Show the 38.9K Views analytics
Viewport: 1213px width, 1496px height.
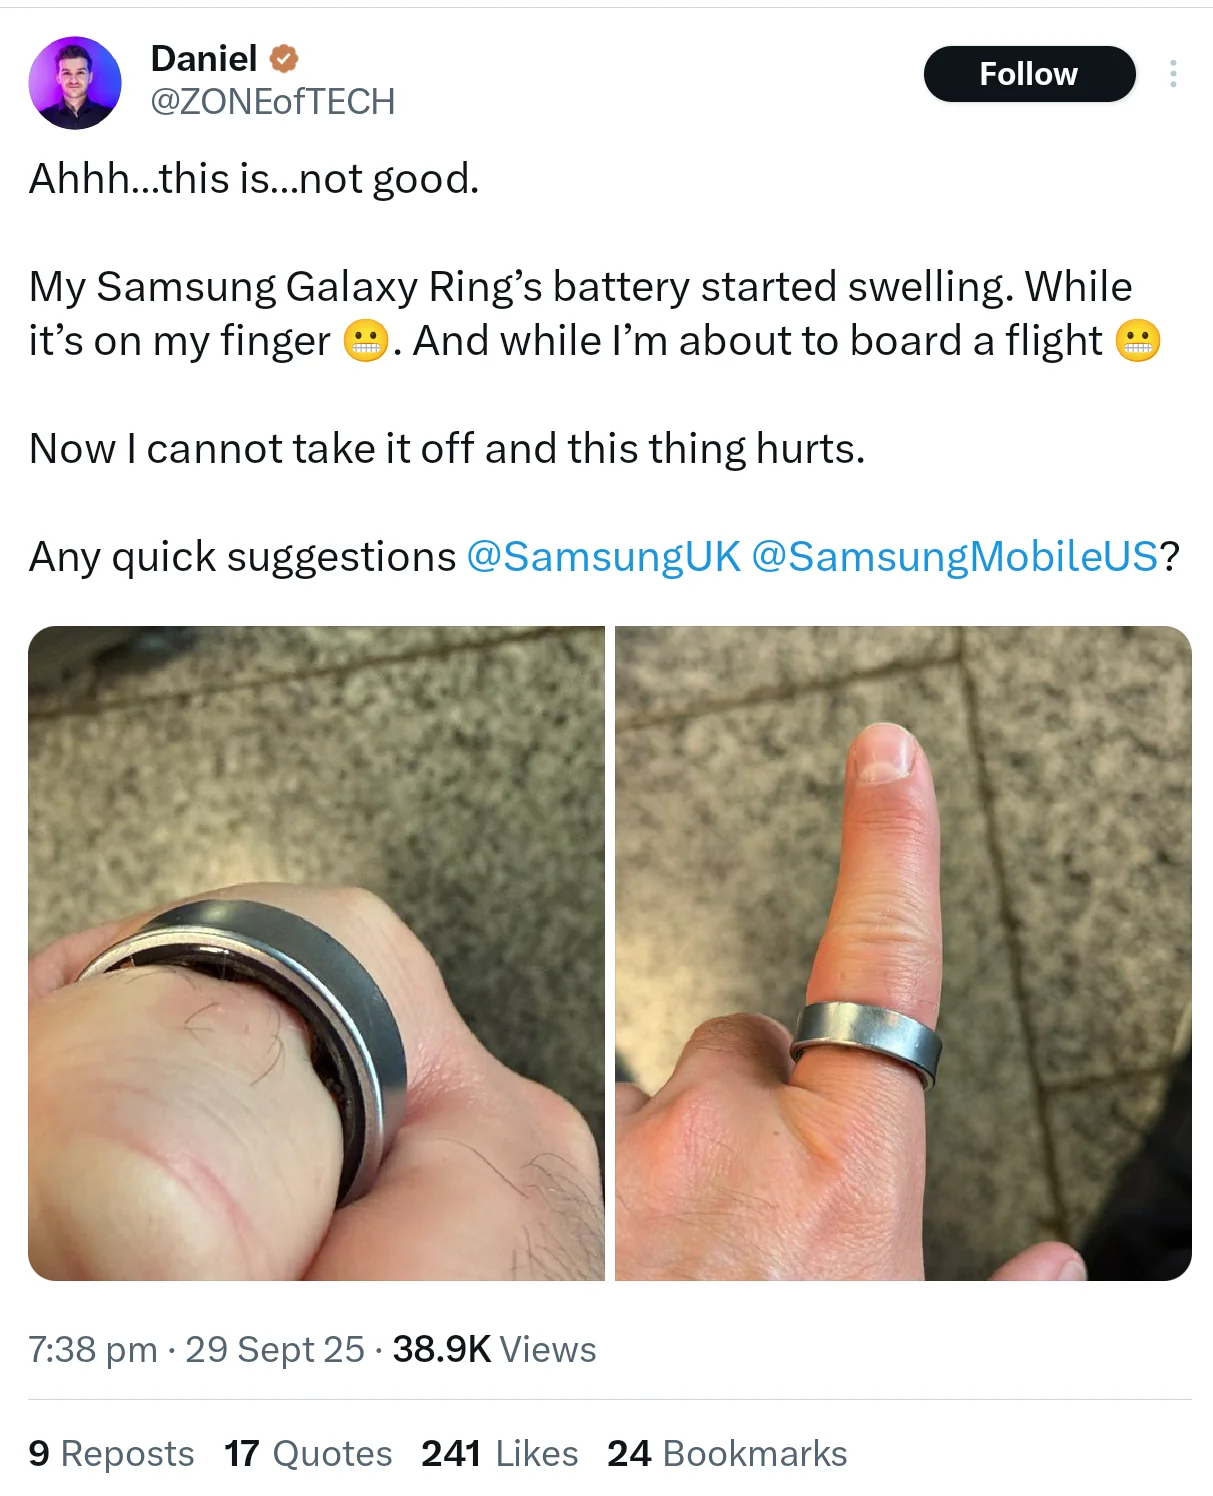click(x=494, y=1350)
